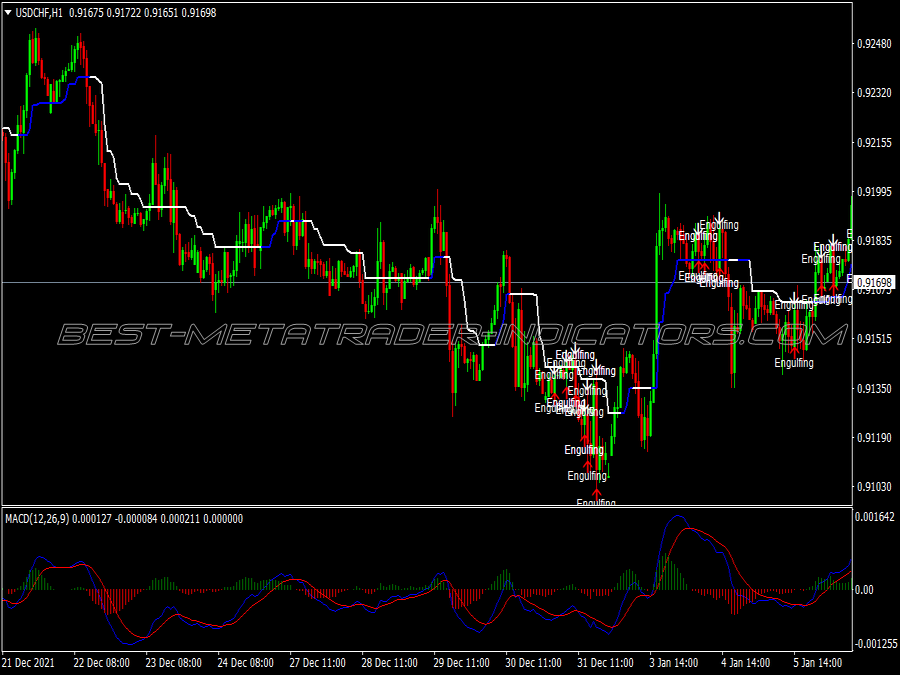Viewport: 900px width, 675px height.
Task: Click the 29 Dec 11:00 time label
Action: tap(461, 662)
